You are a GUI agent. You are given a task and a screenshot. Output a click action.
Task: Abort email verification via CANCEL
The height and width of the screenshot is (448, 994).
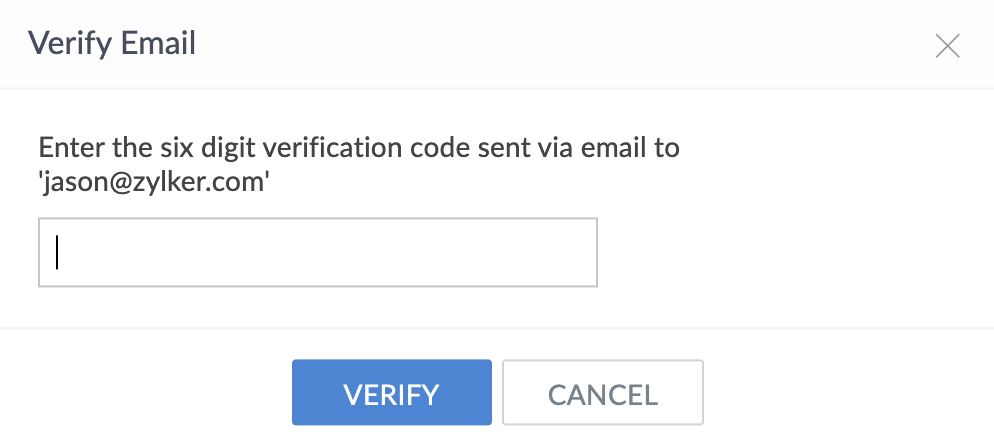(602, 393)
